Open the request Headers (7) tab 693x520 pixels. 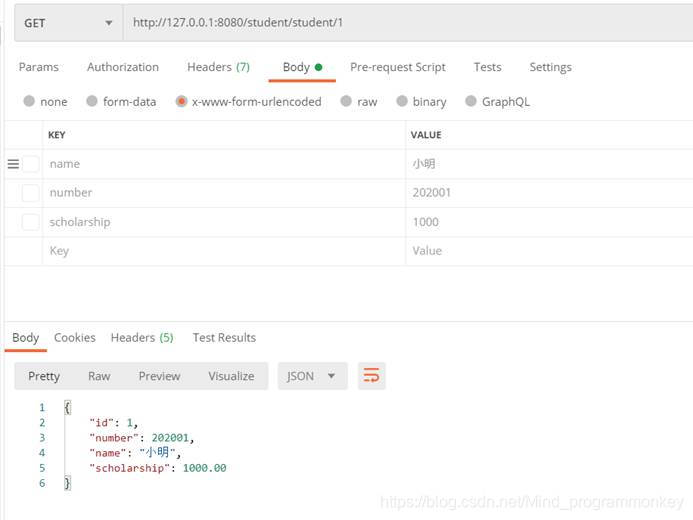[218, 67]
